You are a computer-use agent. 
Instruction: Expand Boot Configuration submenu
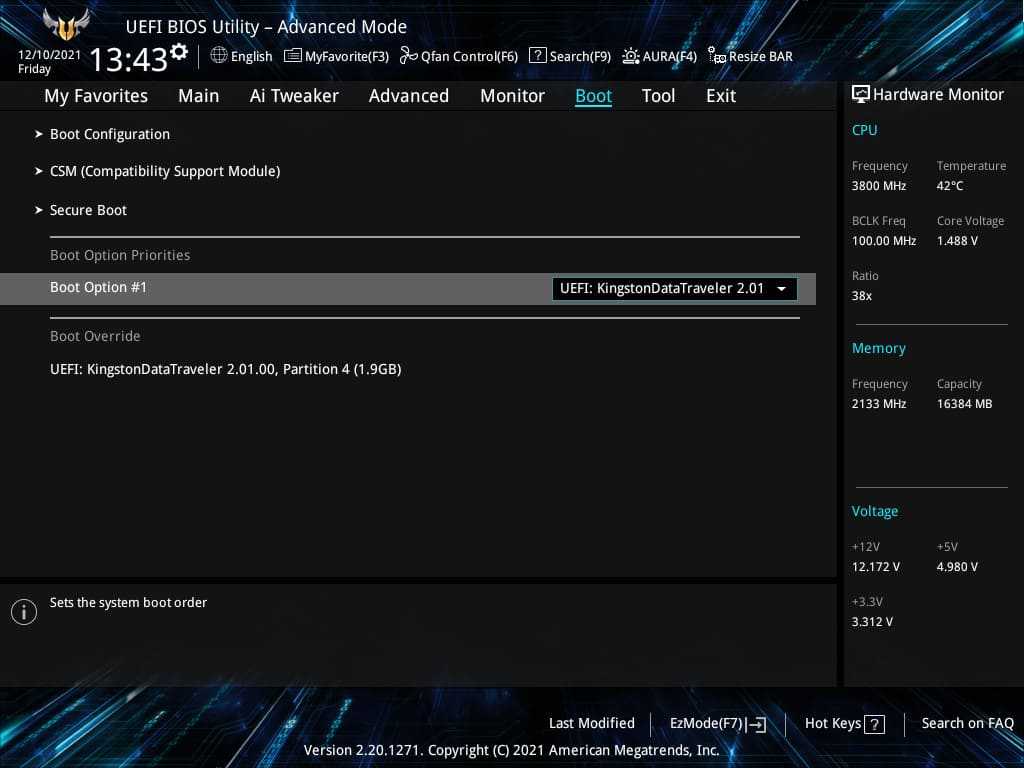(x=110, y=134)
